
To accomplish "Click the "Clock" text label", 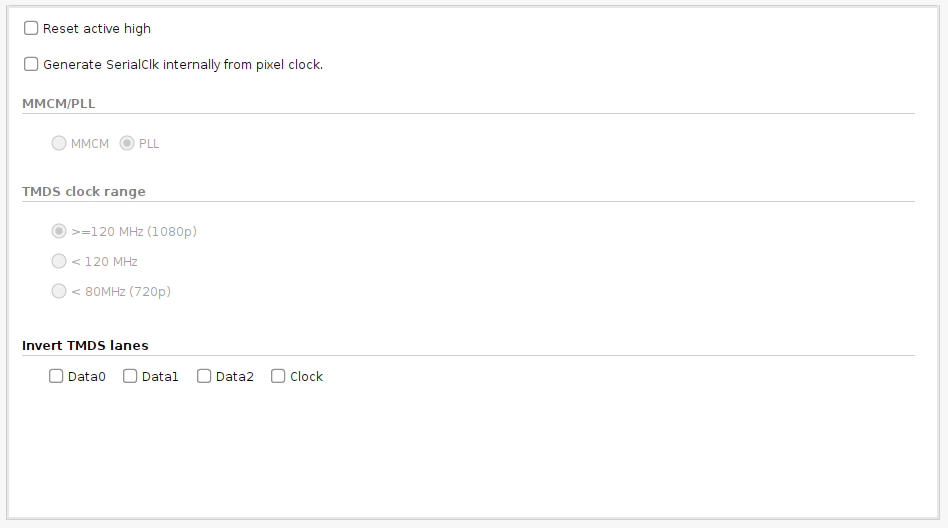I will point(306,377).
